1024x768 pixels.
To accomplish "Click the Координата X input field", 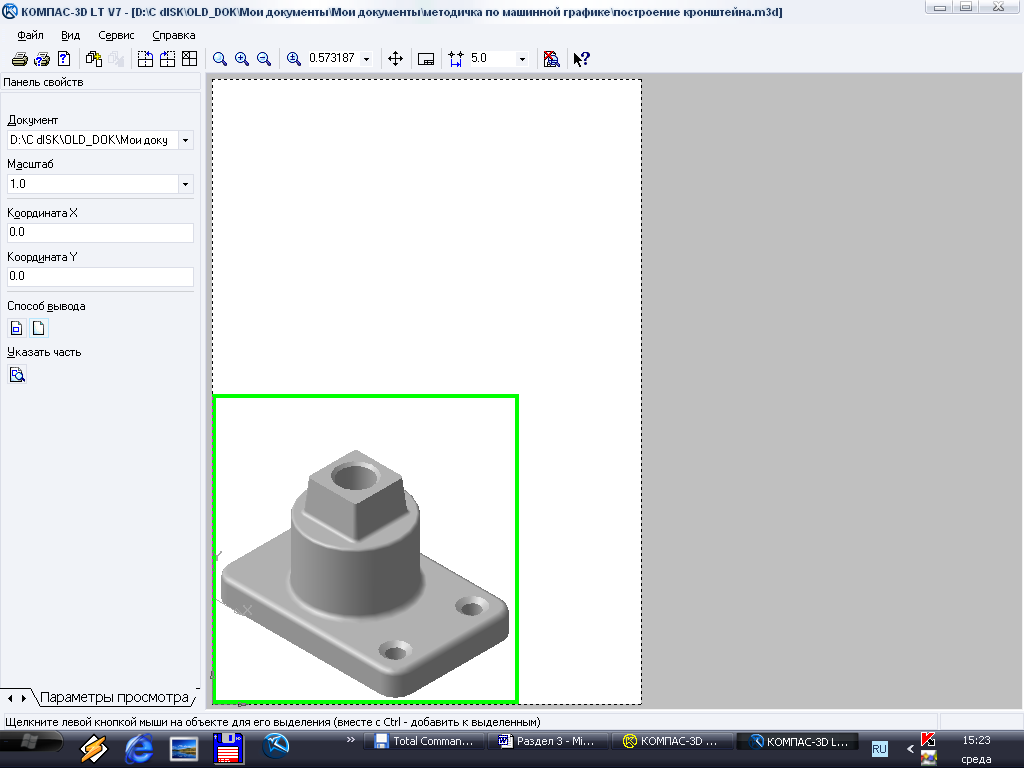I will [x=101, y=232].
